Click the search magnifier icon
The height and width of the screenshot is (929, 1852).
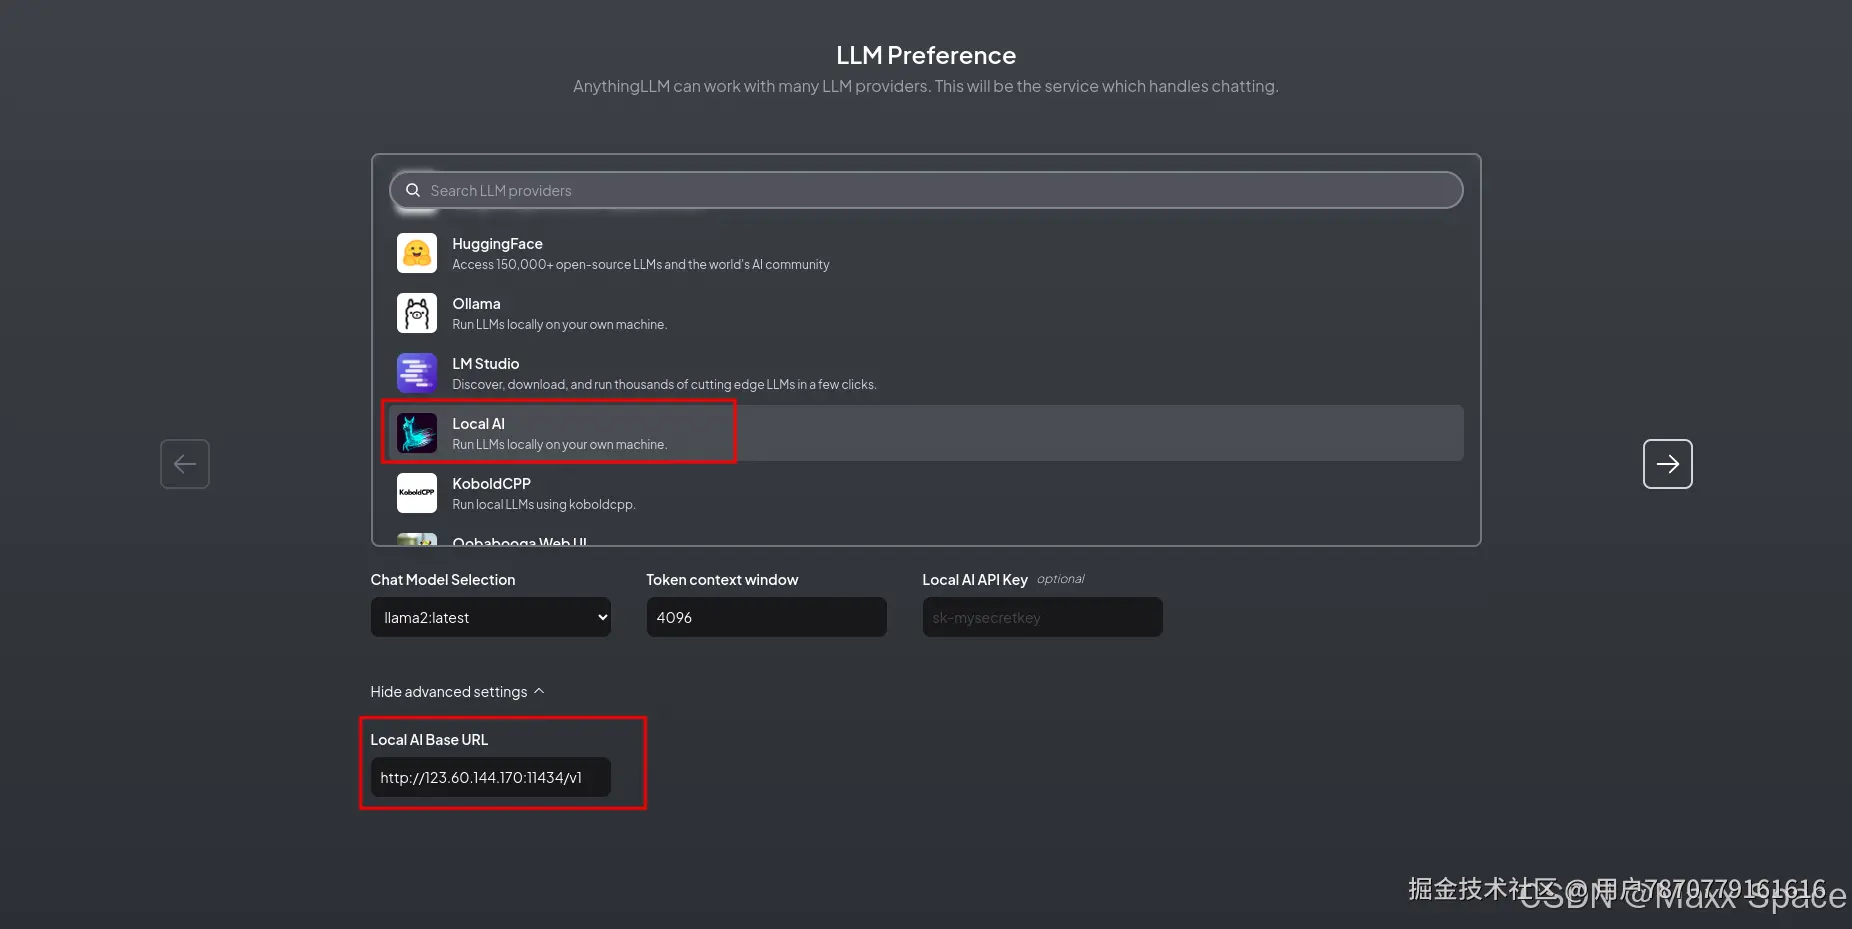pos(413,190)
